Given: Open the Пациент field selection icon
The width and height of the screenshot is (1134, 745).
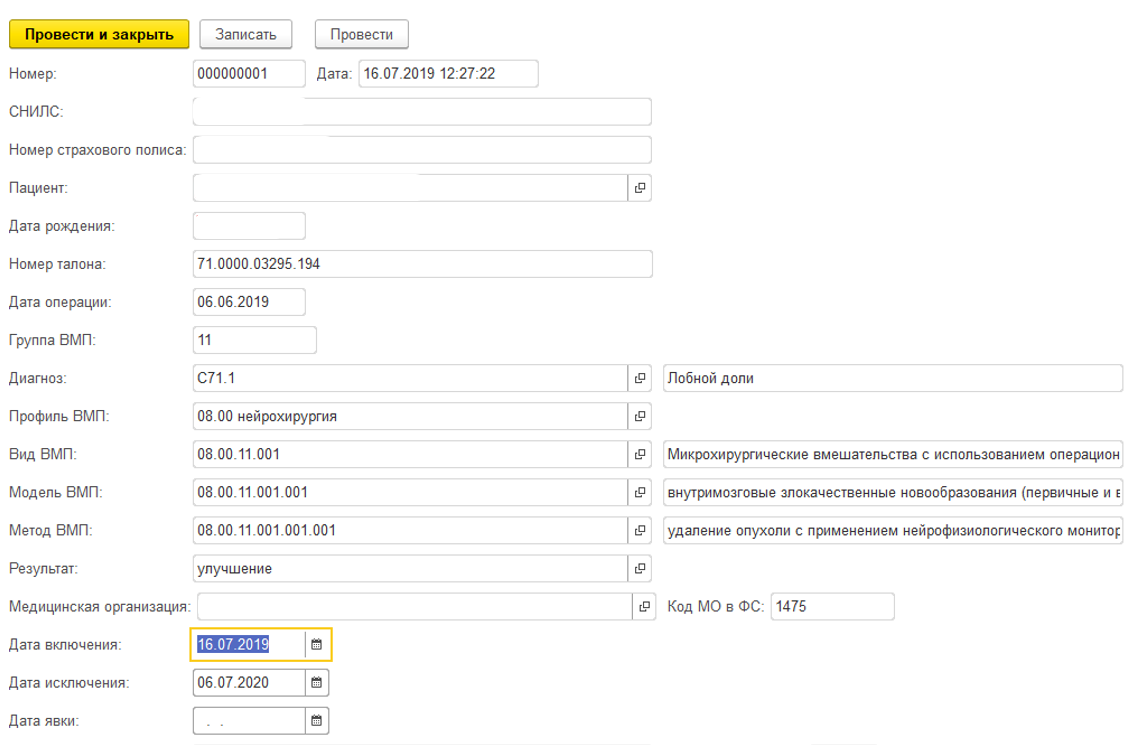Looking at the screenshot, I should pos(640,188).
